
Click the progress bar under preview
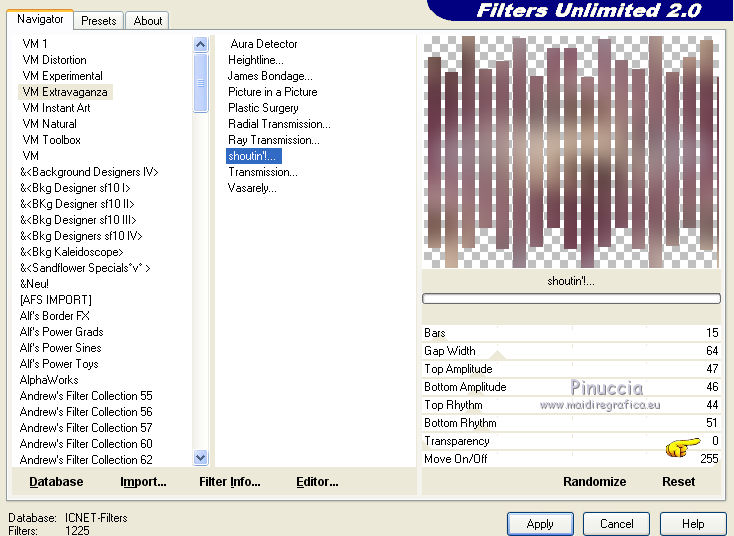pos(571,299)
